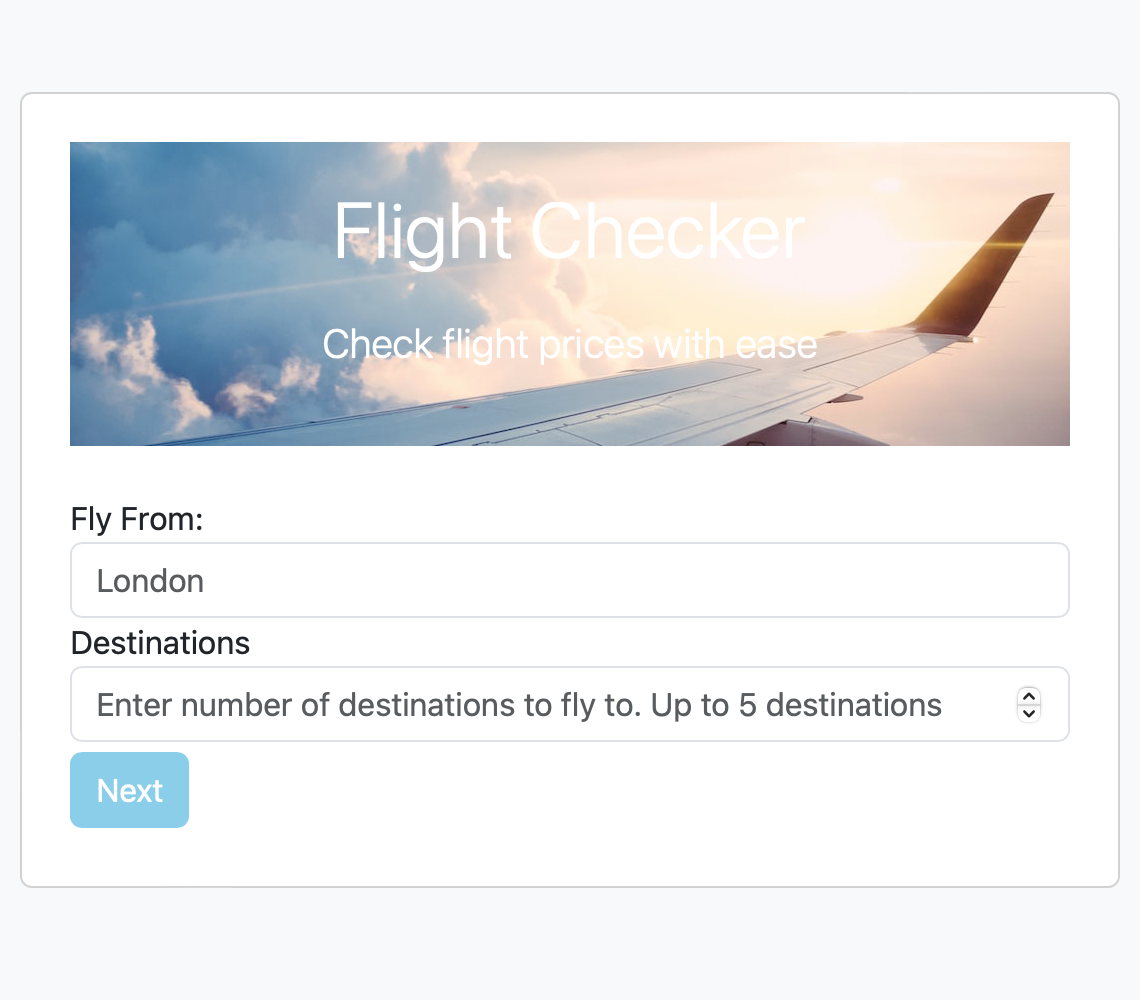Click the Flight Checker heading
1140x1000 pixels.
tap(569, 232)
